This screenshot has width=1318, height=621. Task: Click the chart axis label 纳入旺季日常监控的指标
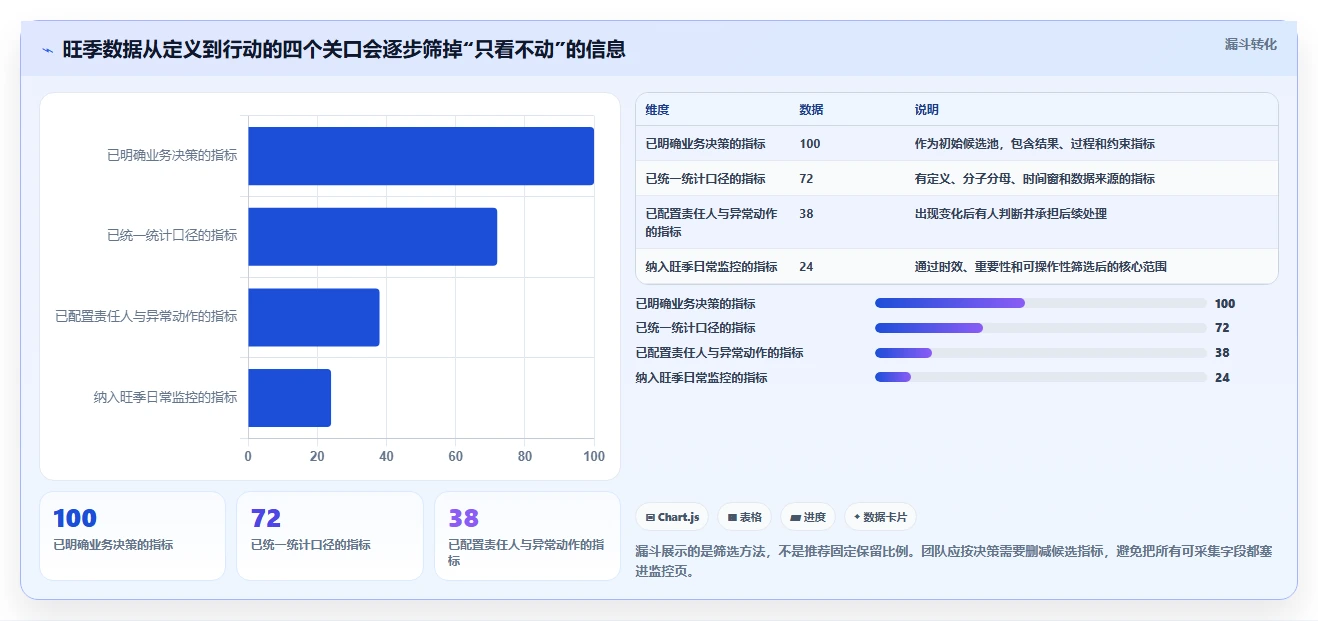coord(165,397)
